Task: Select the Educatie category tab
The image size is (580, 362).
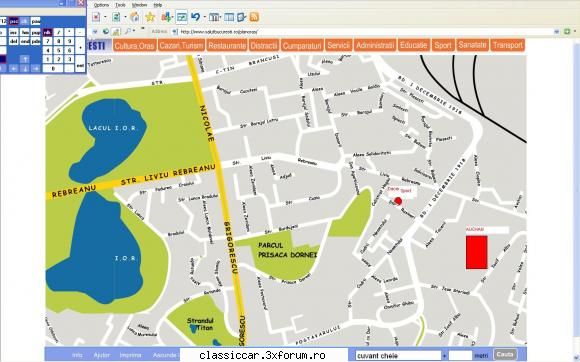Action: (414, 45)
